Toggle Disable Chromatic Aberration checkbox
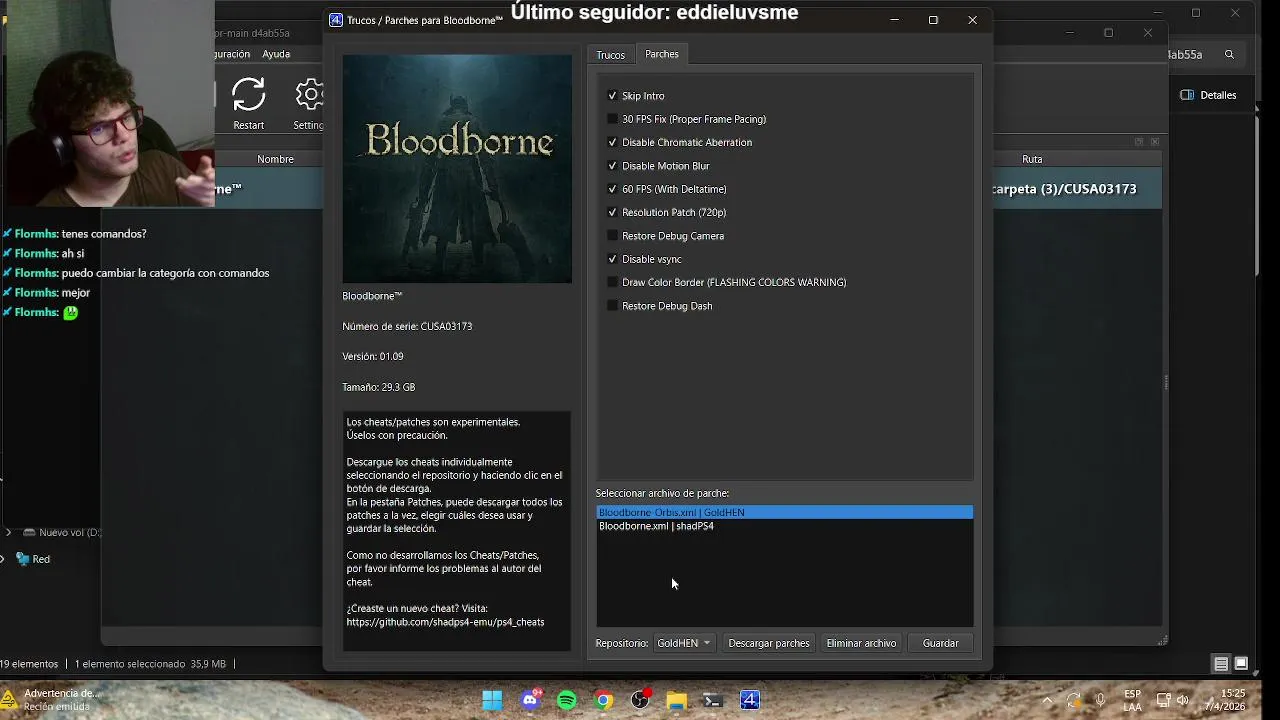Image resolution: width=1280 pixels, height=720 pixels. 613,142
